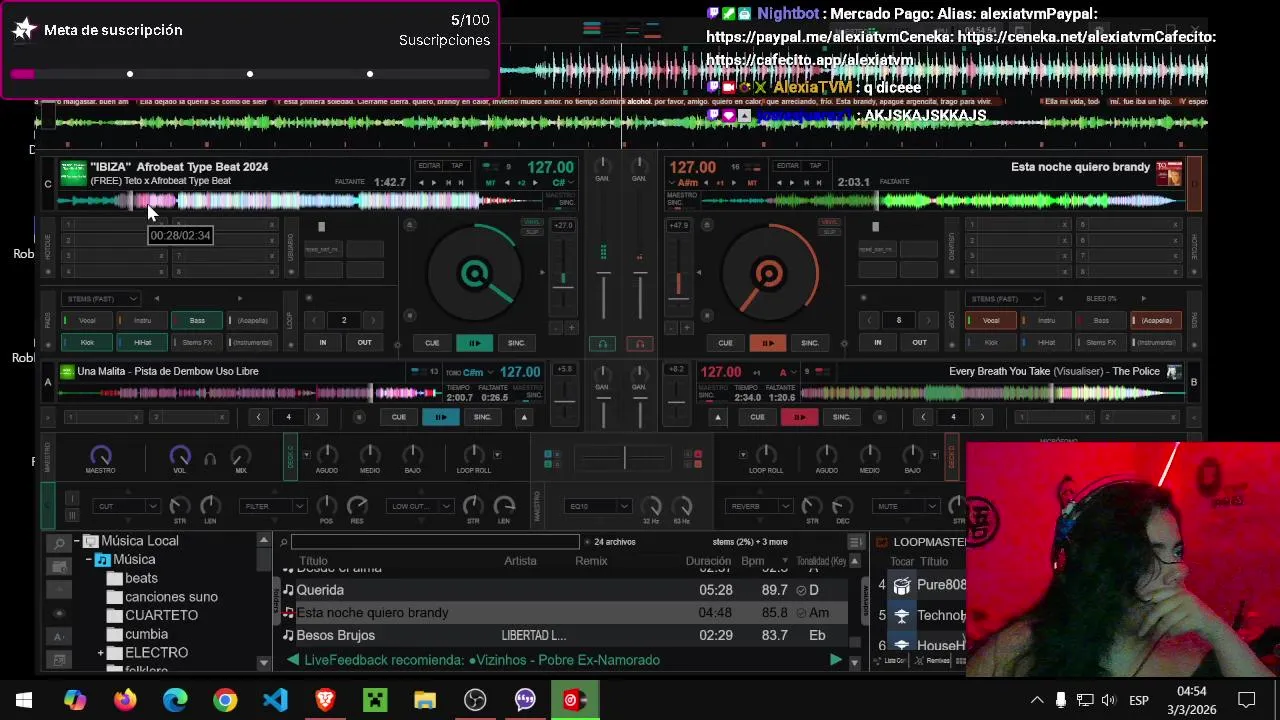
Task: Open STEMS (FAST) pads dropdown on deck C
Action: coord(101,299)
